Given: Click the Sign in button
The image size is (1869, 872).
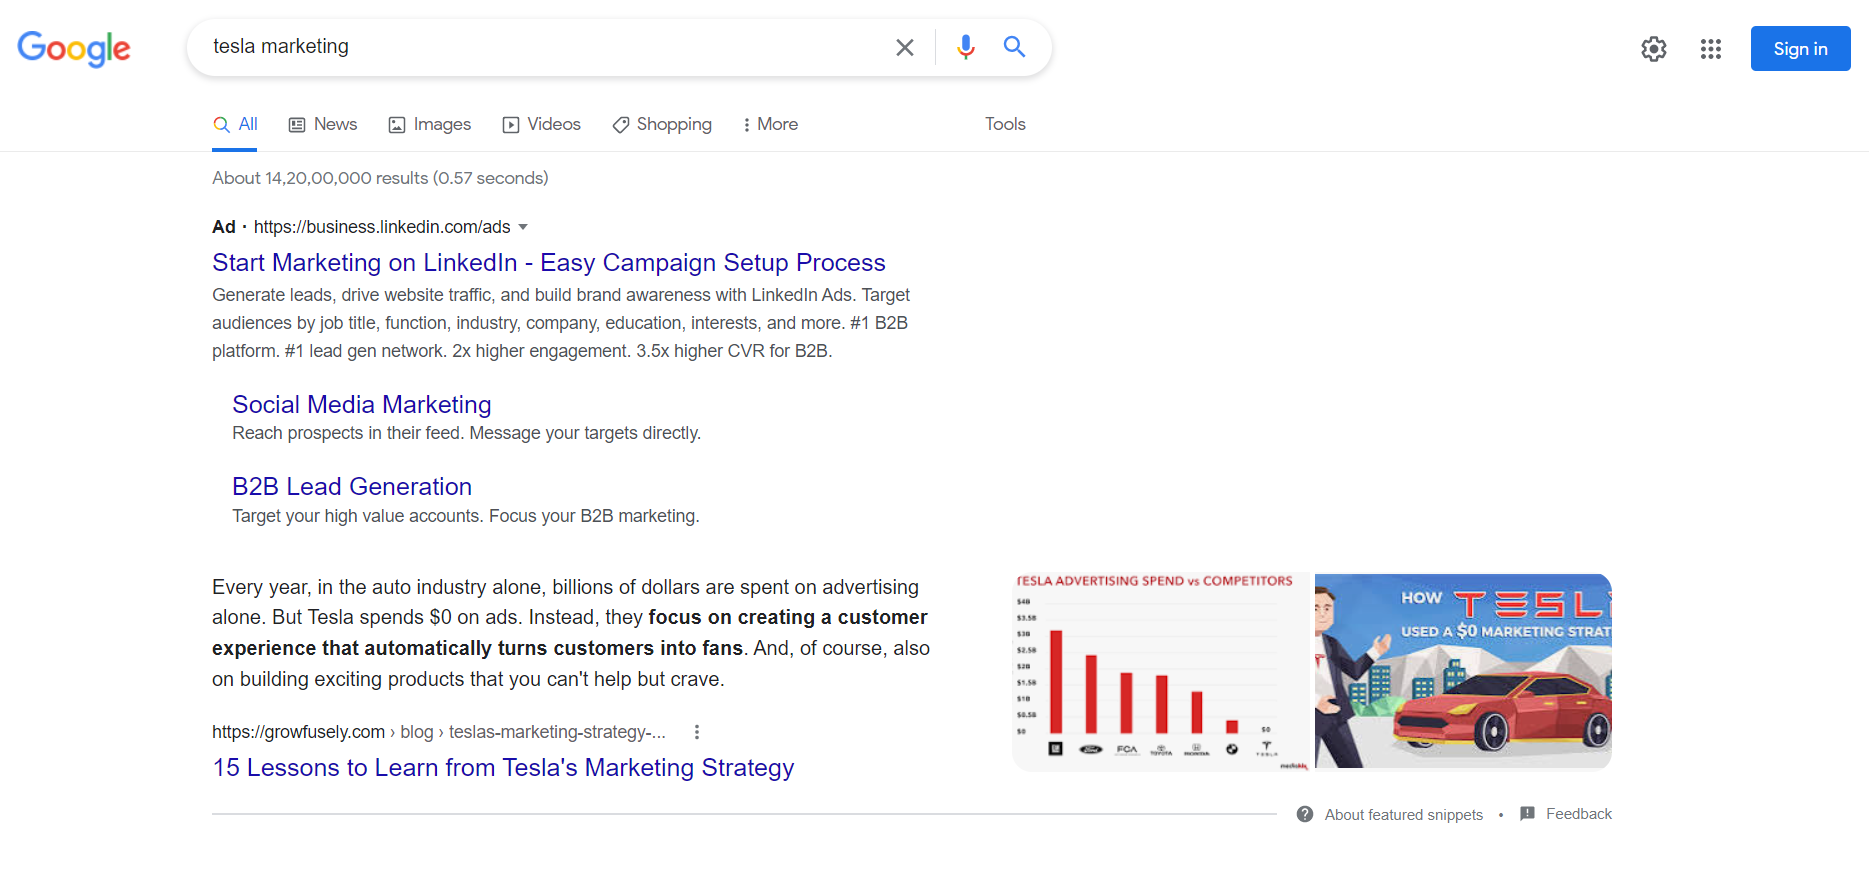Looking at the screenshot, I should [x=1800, y=49].
